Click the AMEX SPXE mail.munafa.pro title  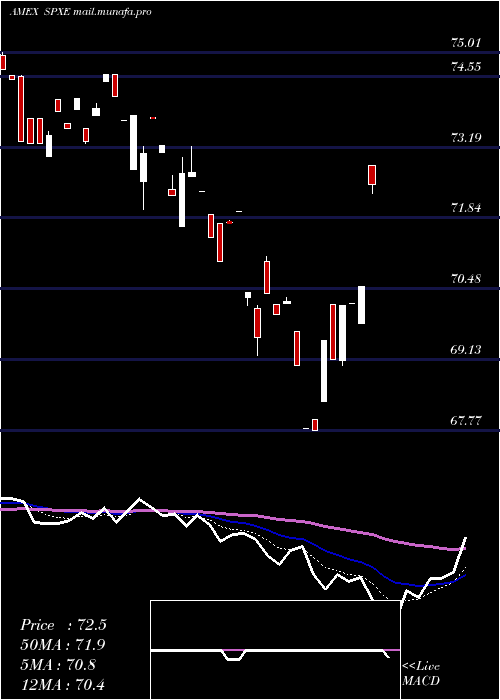[80, 12]
